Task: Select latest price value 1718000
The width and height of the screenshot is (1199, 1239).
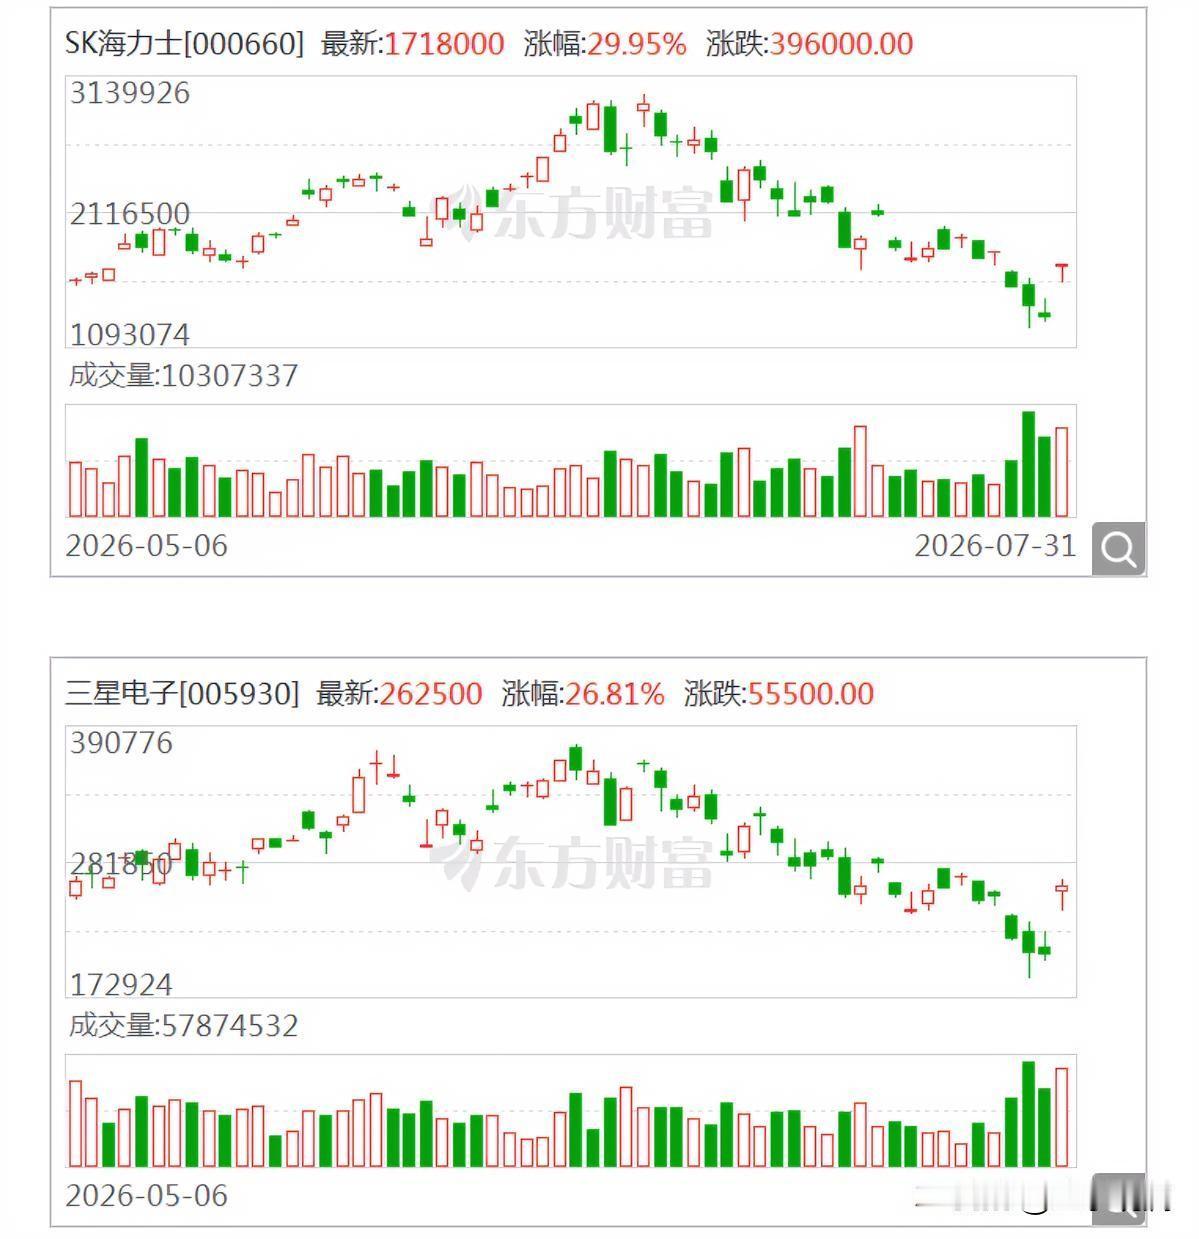Action: [x=444, y=44]
